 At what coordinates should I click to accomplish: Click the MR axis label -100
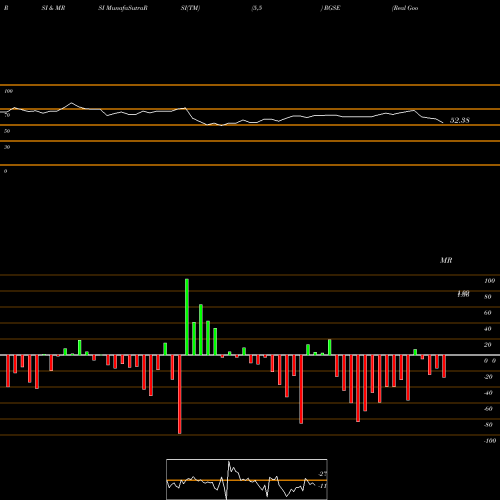(x=490, y=441)
